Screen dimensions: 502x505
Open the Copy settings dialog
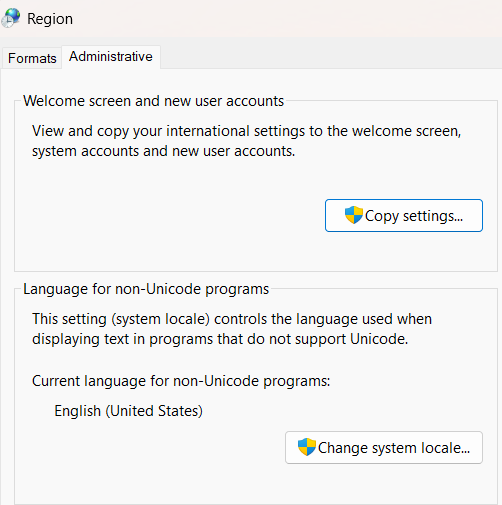tap(404, 215)
